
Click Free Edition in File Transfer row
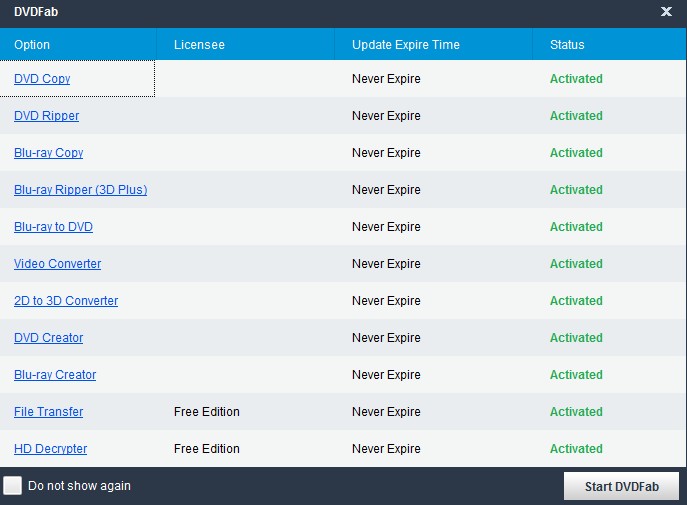[x=207, y=412]
